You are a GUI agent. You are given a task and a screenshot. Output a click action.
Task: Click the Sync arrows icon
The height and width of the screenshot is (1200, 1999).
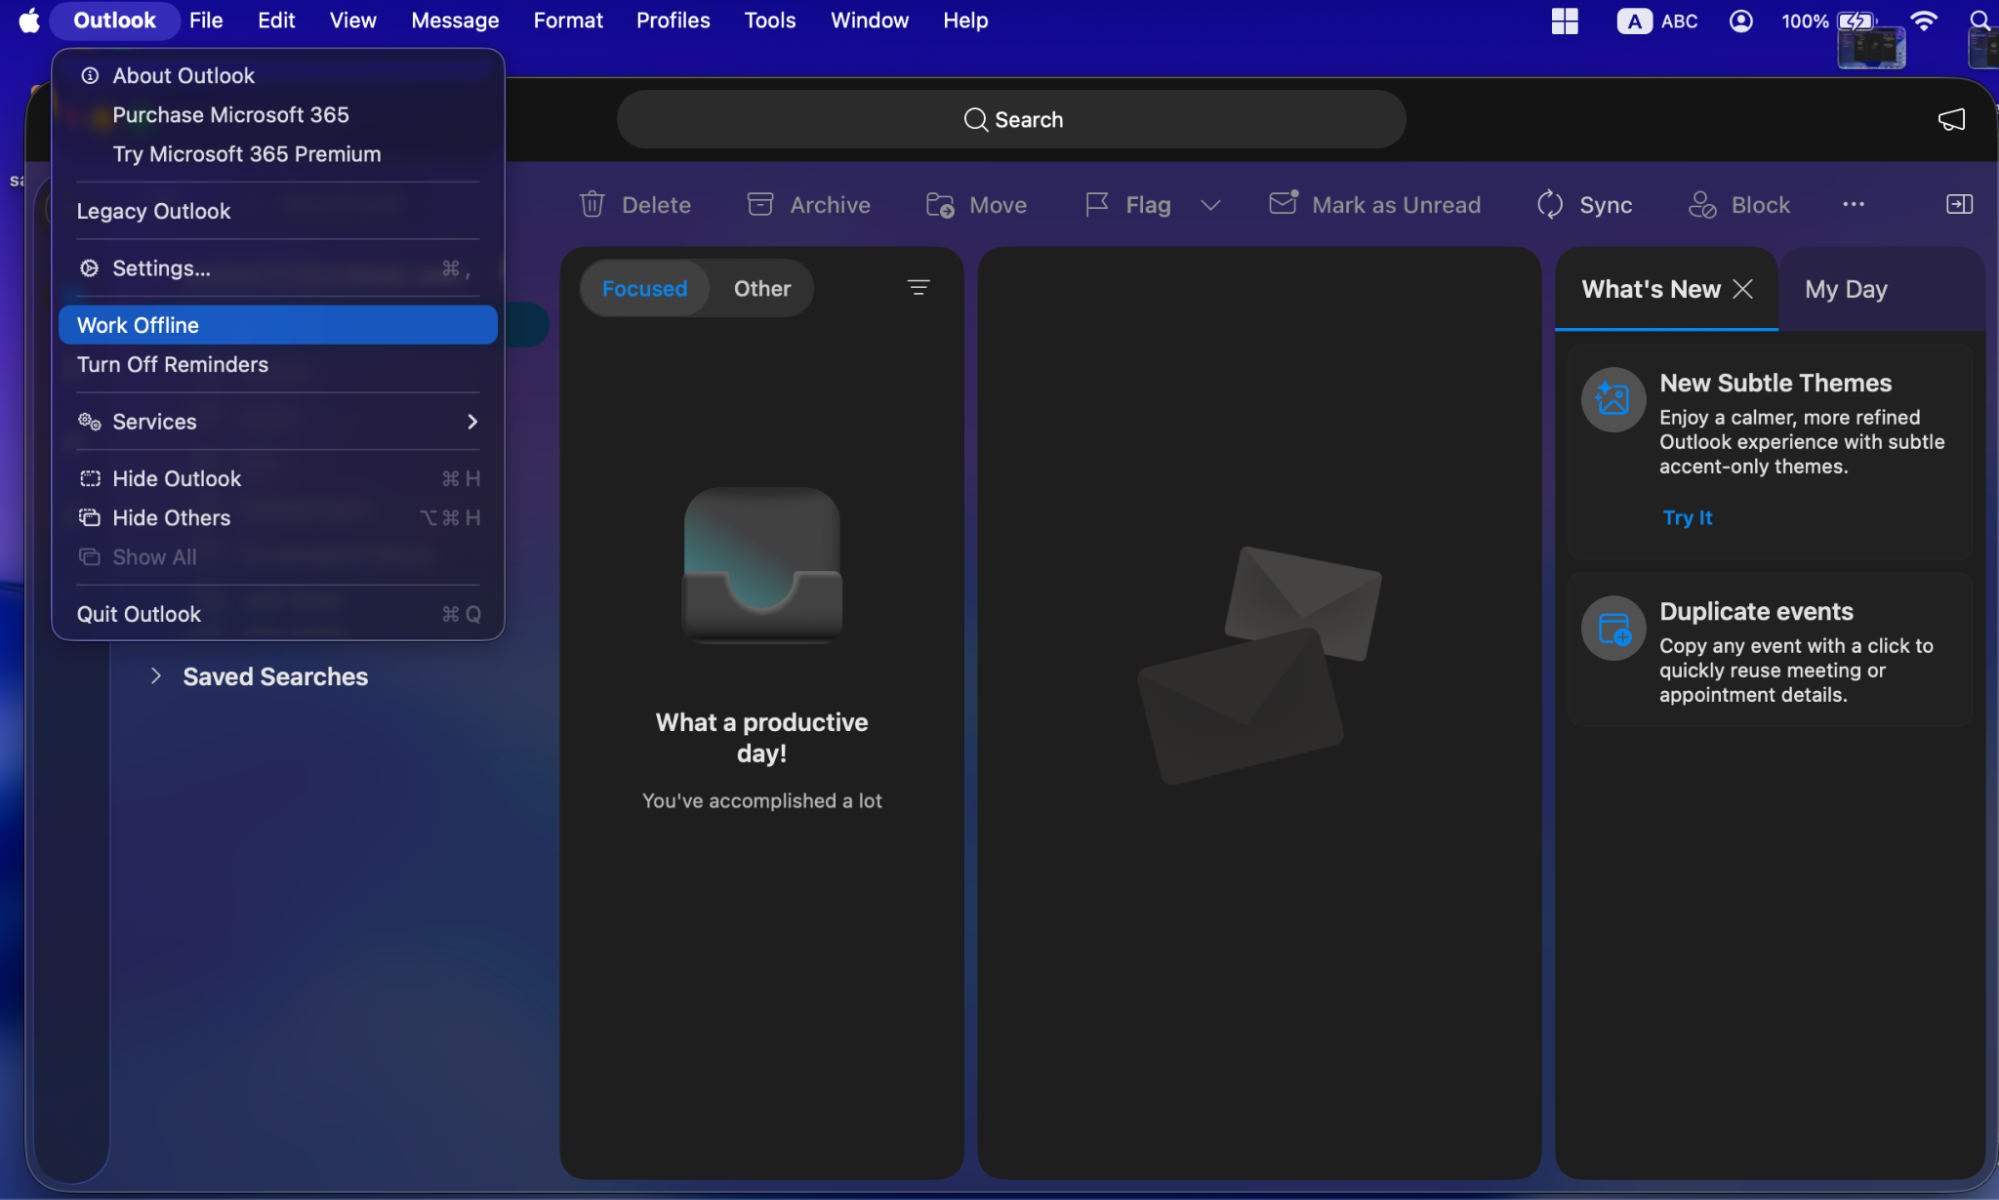(x=1550, y=204)
